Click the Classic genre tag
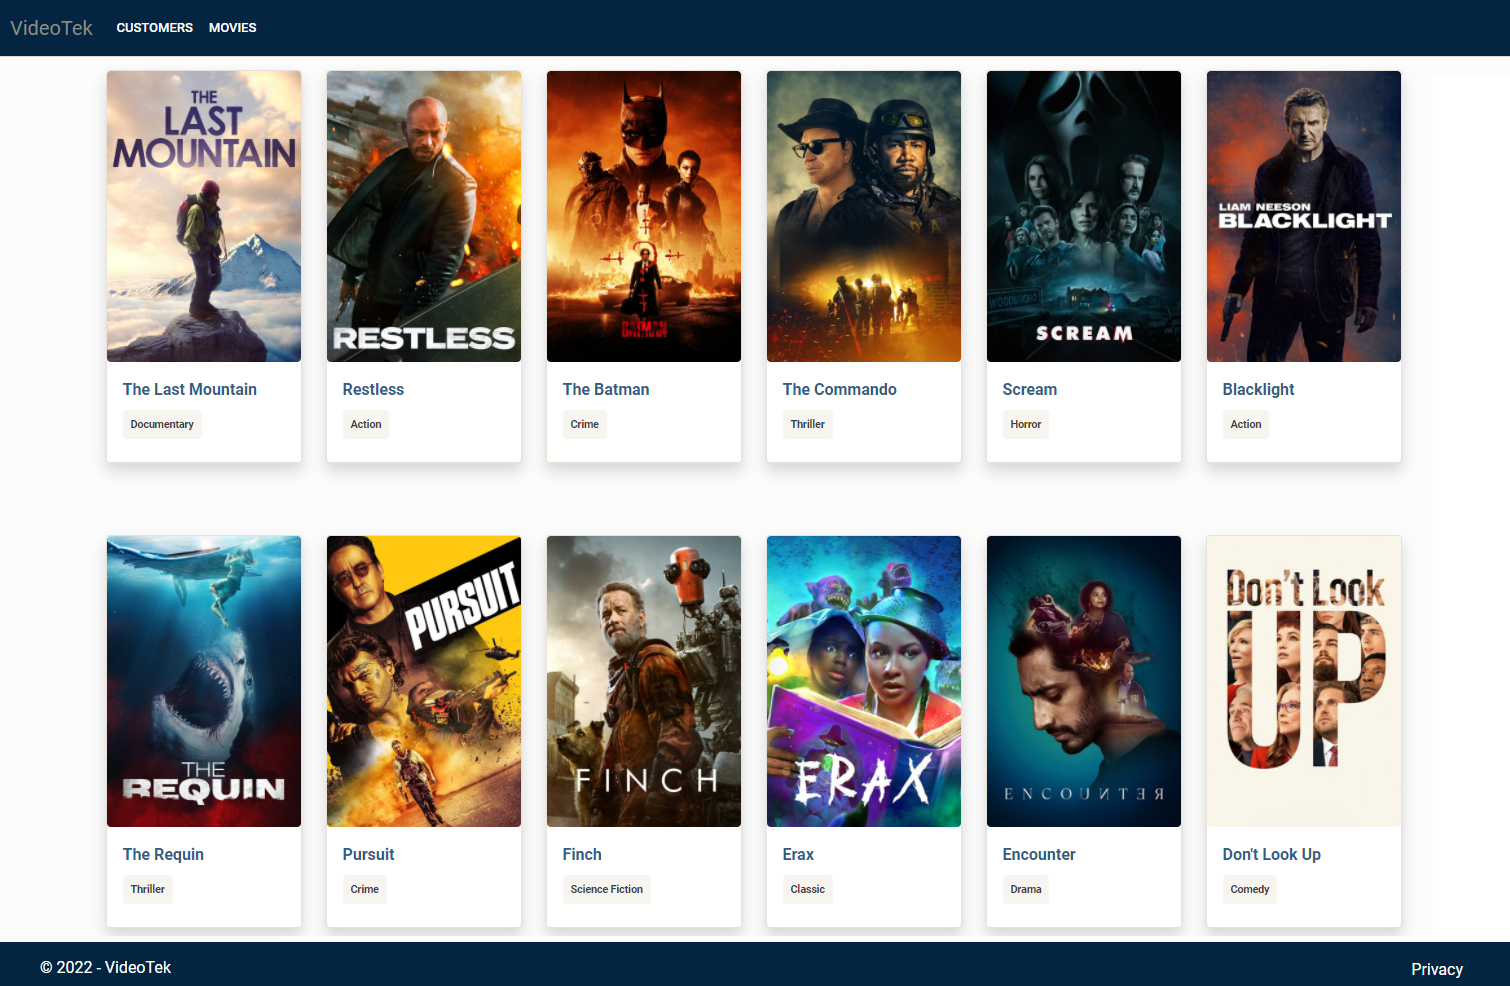Screen dimensions: 1510x986 coord(808,890)
